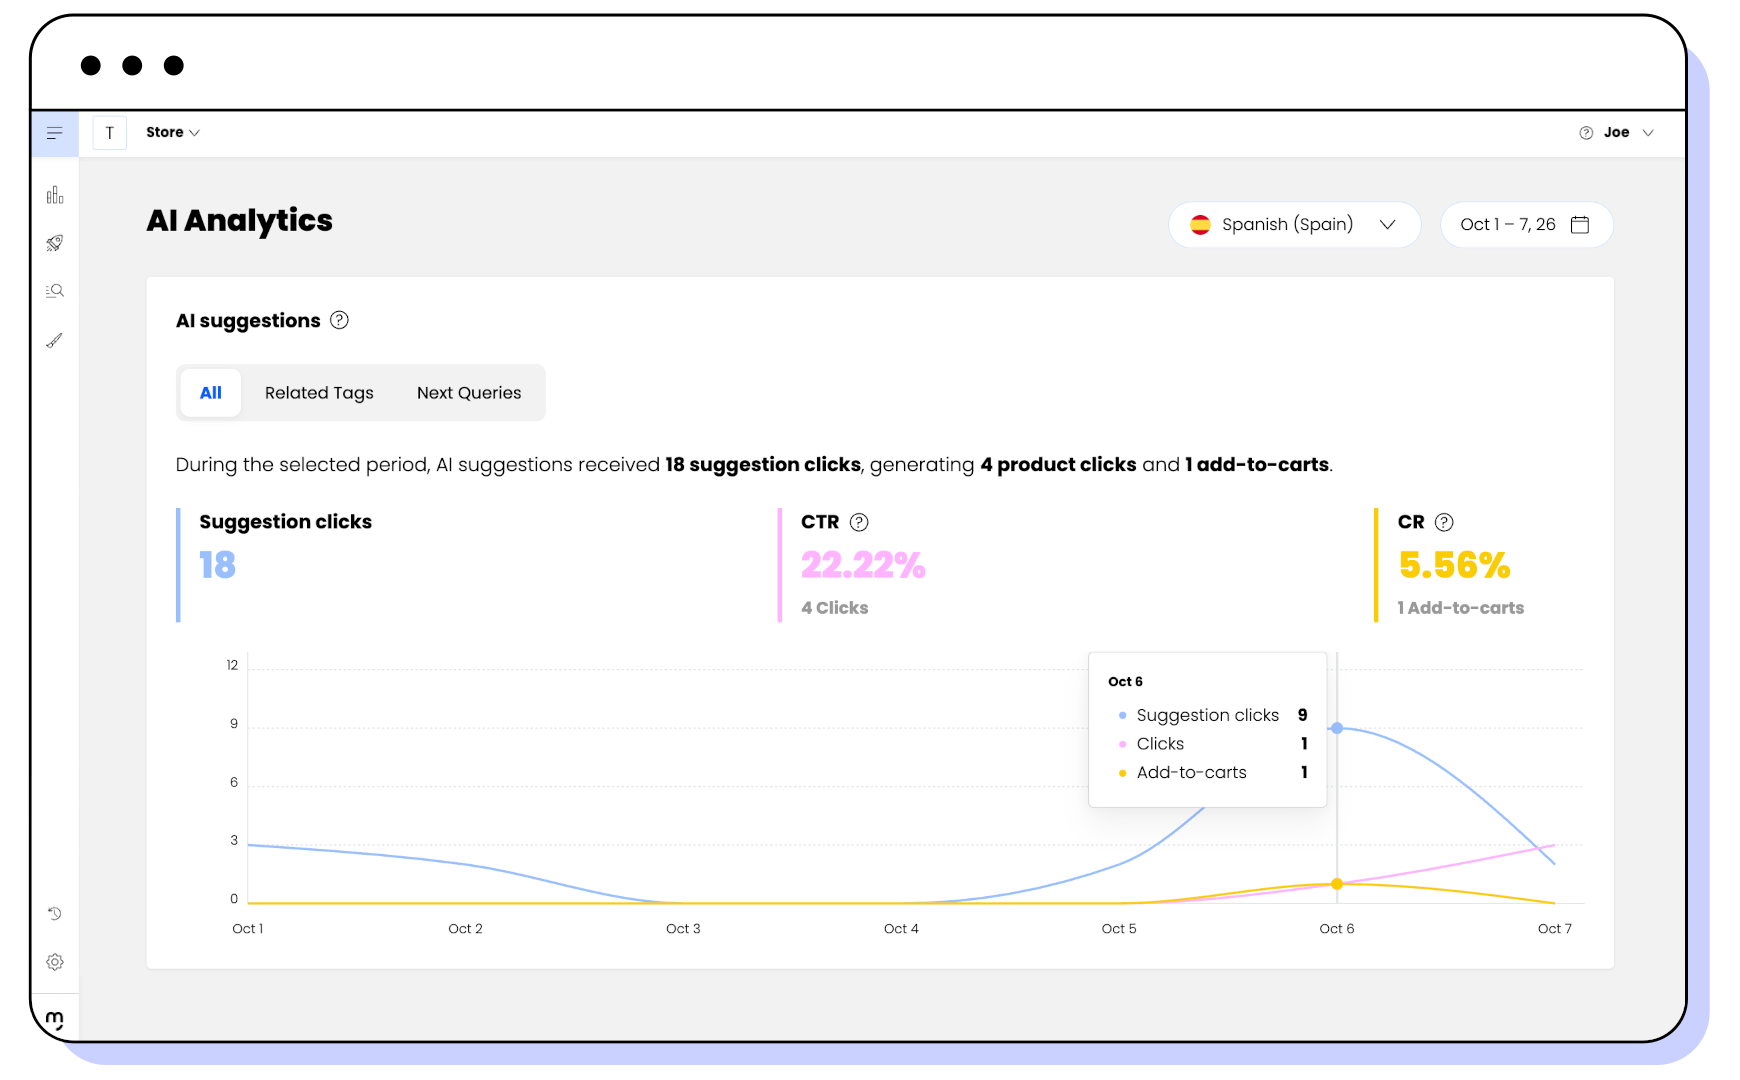The height and width of the screenshot is (1080, 1740).
Task: Click the Oct 3 axis label
Action: click(x=683, y=929)
